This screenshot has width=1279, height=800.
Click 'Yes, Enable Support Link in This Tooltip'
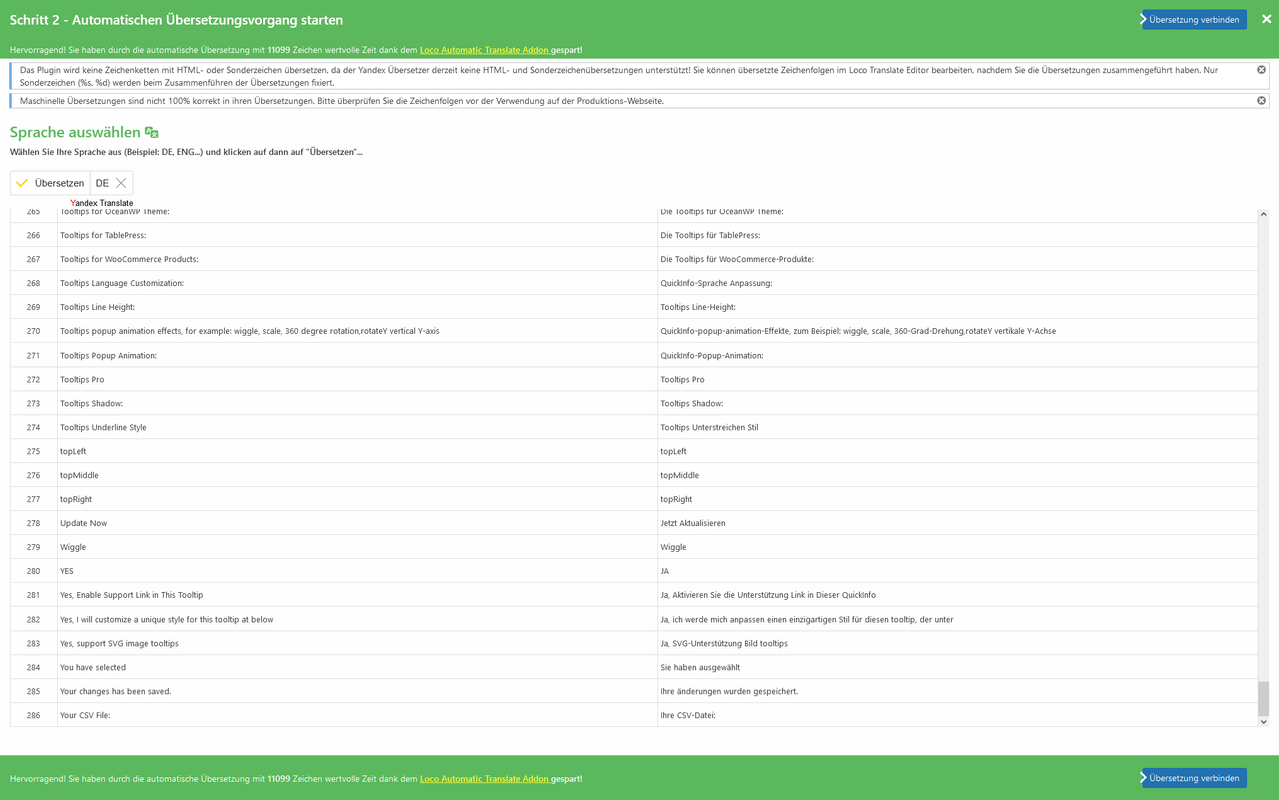(131, 595)
